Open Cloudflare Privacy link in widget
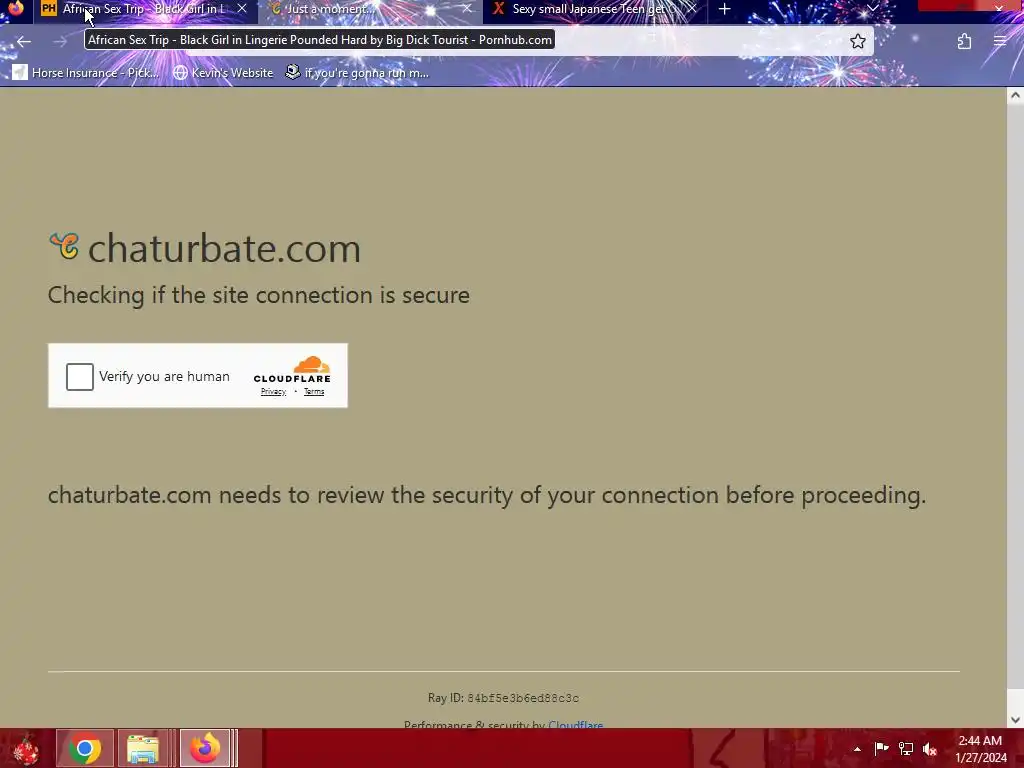 [273, 392]
